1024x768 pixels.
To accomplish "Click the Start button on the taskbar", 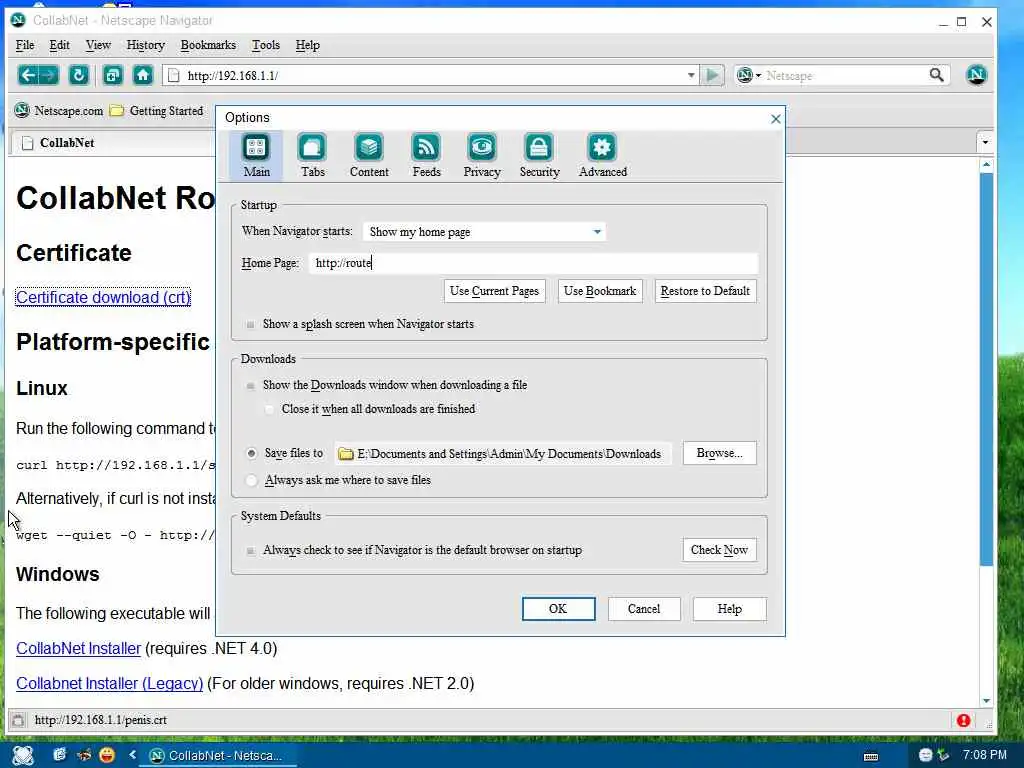I will coord(23,755).
